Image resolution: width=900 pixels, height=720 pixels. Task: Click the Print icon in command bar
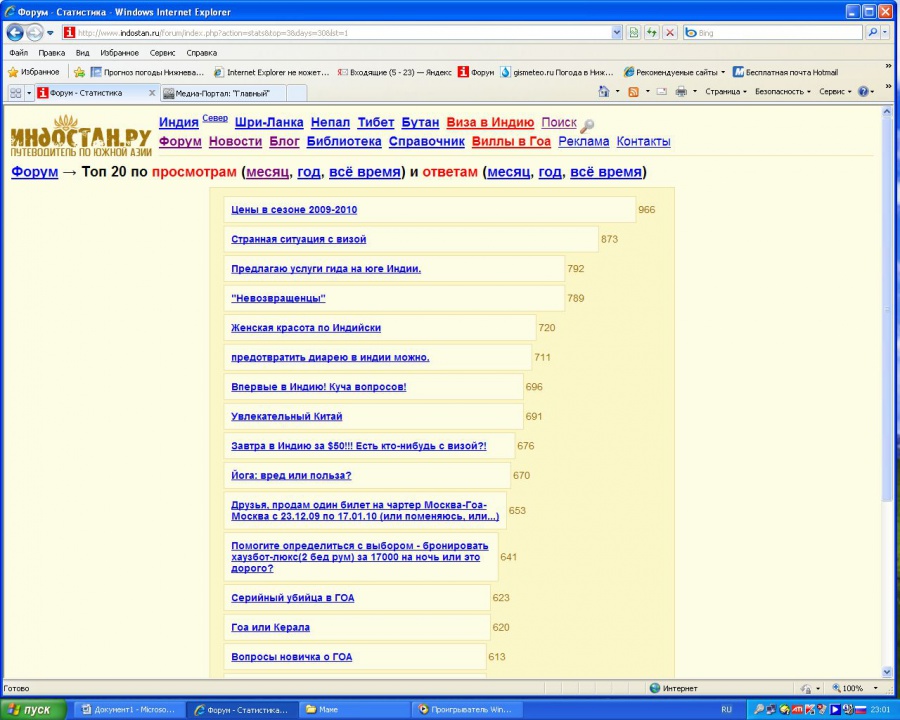click(680, 92)
